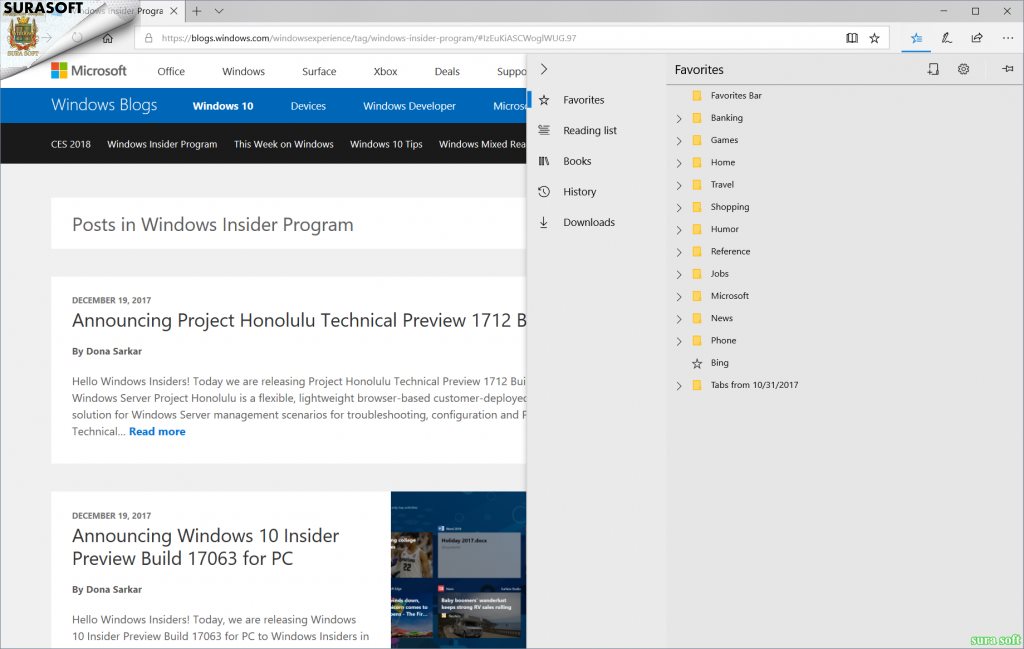Pin the Favorites pane

(1008, 69)
